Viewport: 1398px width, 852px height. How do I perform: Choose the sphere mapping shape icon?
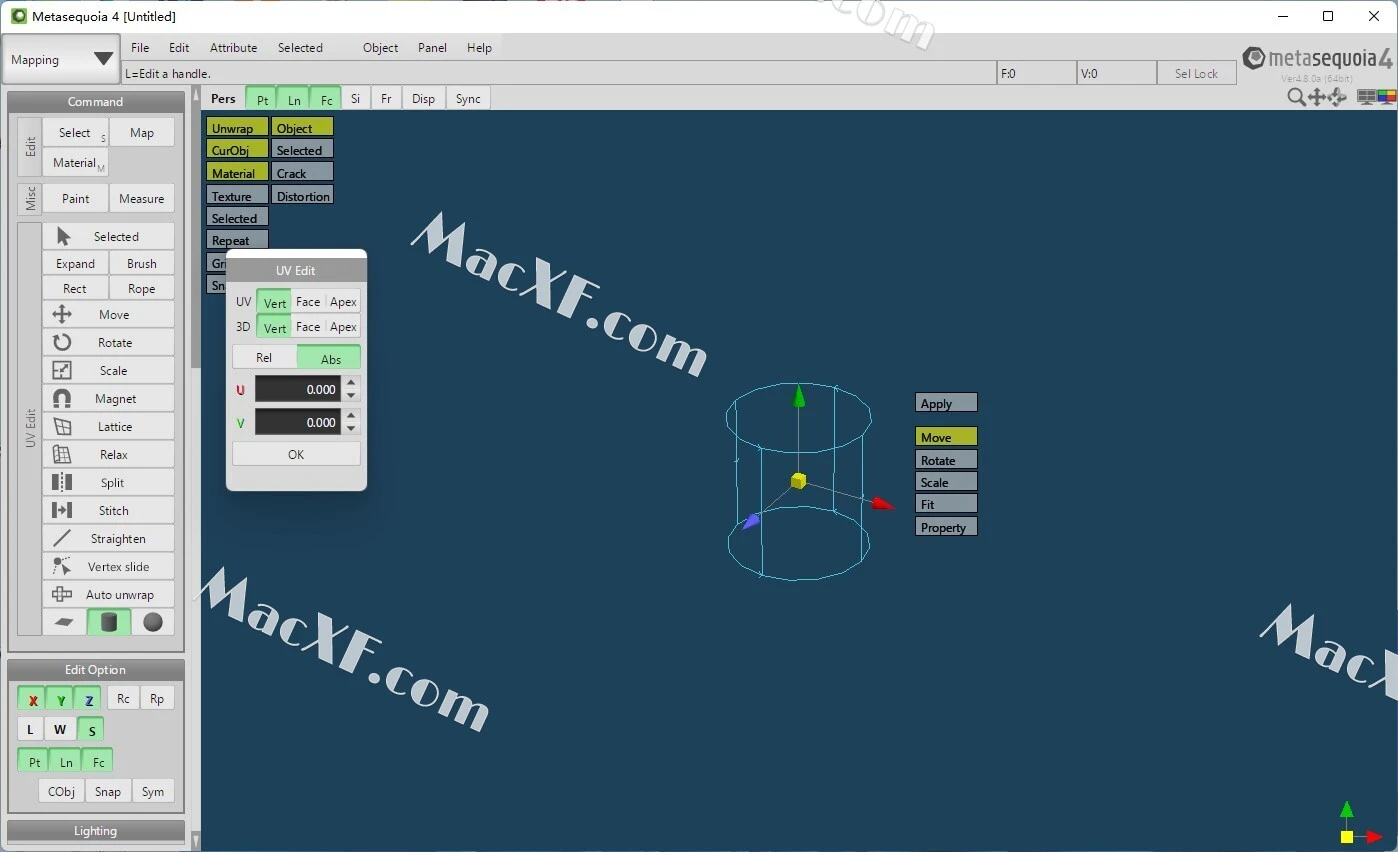[153, 622]
